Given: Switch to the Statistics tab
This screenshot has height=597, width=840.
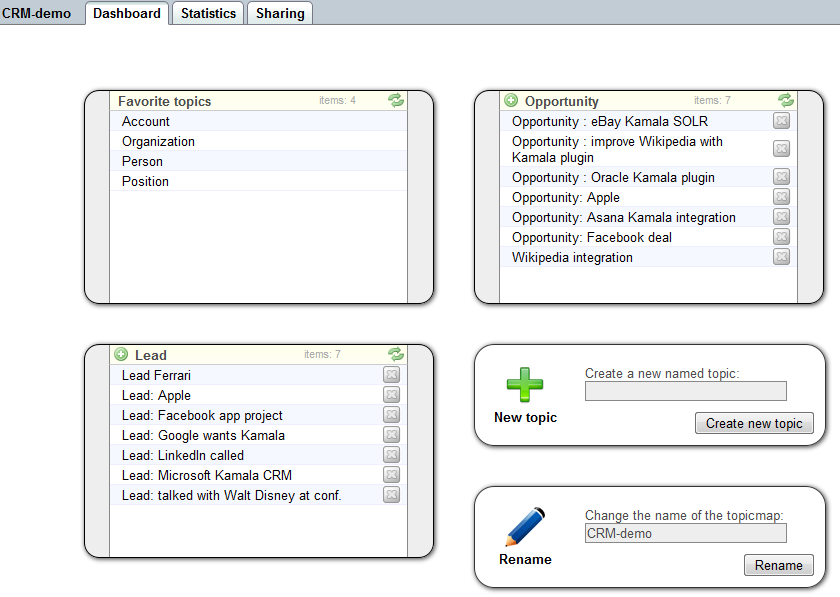Looking at the screenshot, I should 208,13.
